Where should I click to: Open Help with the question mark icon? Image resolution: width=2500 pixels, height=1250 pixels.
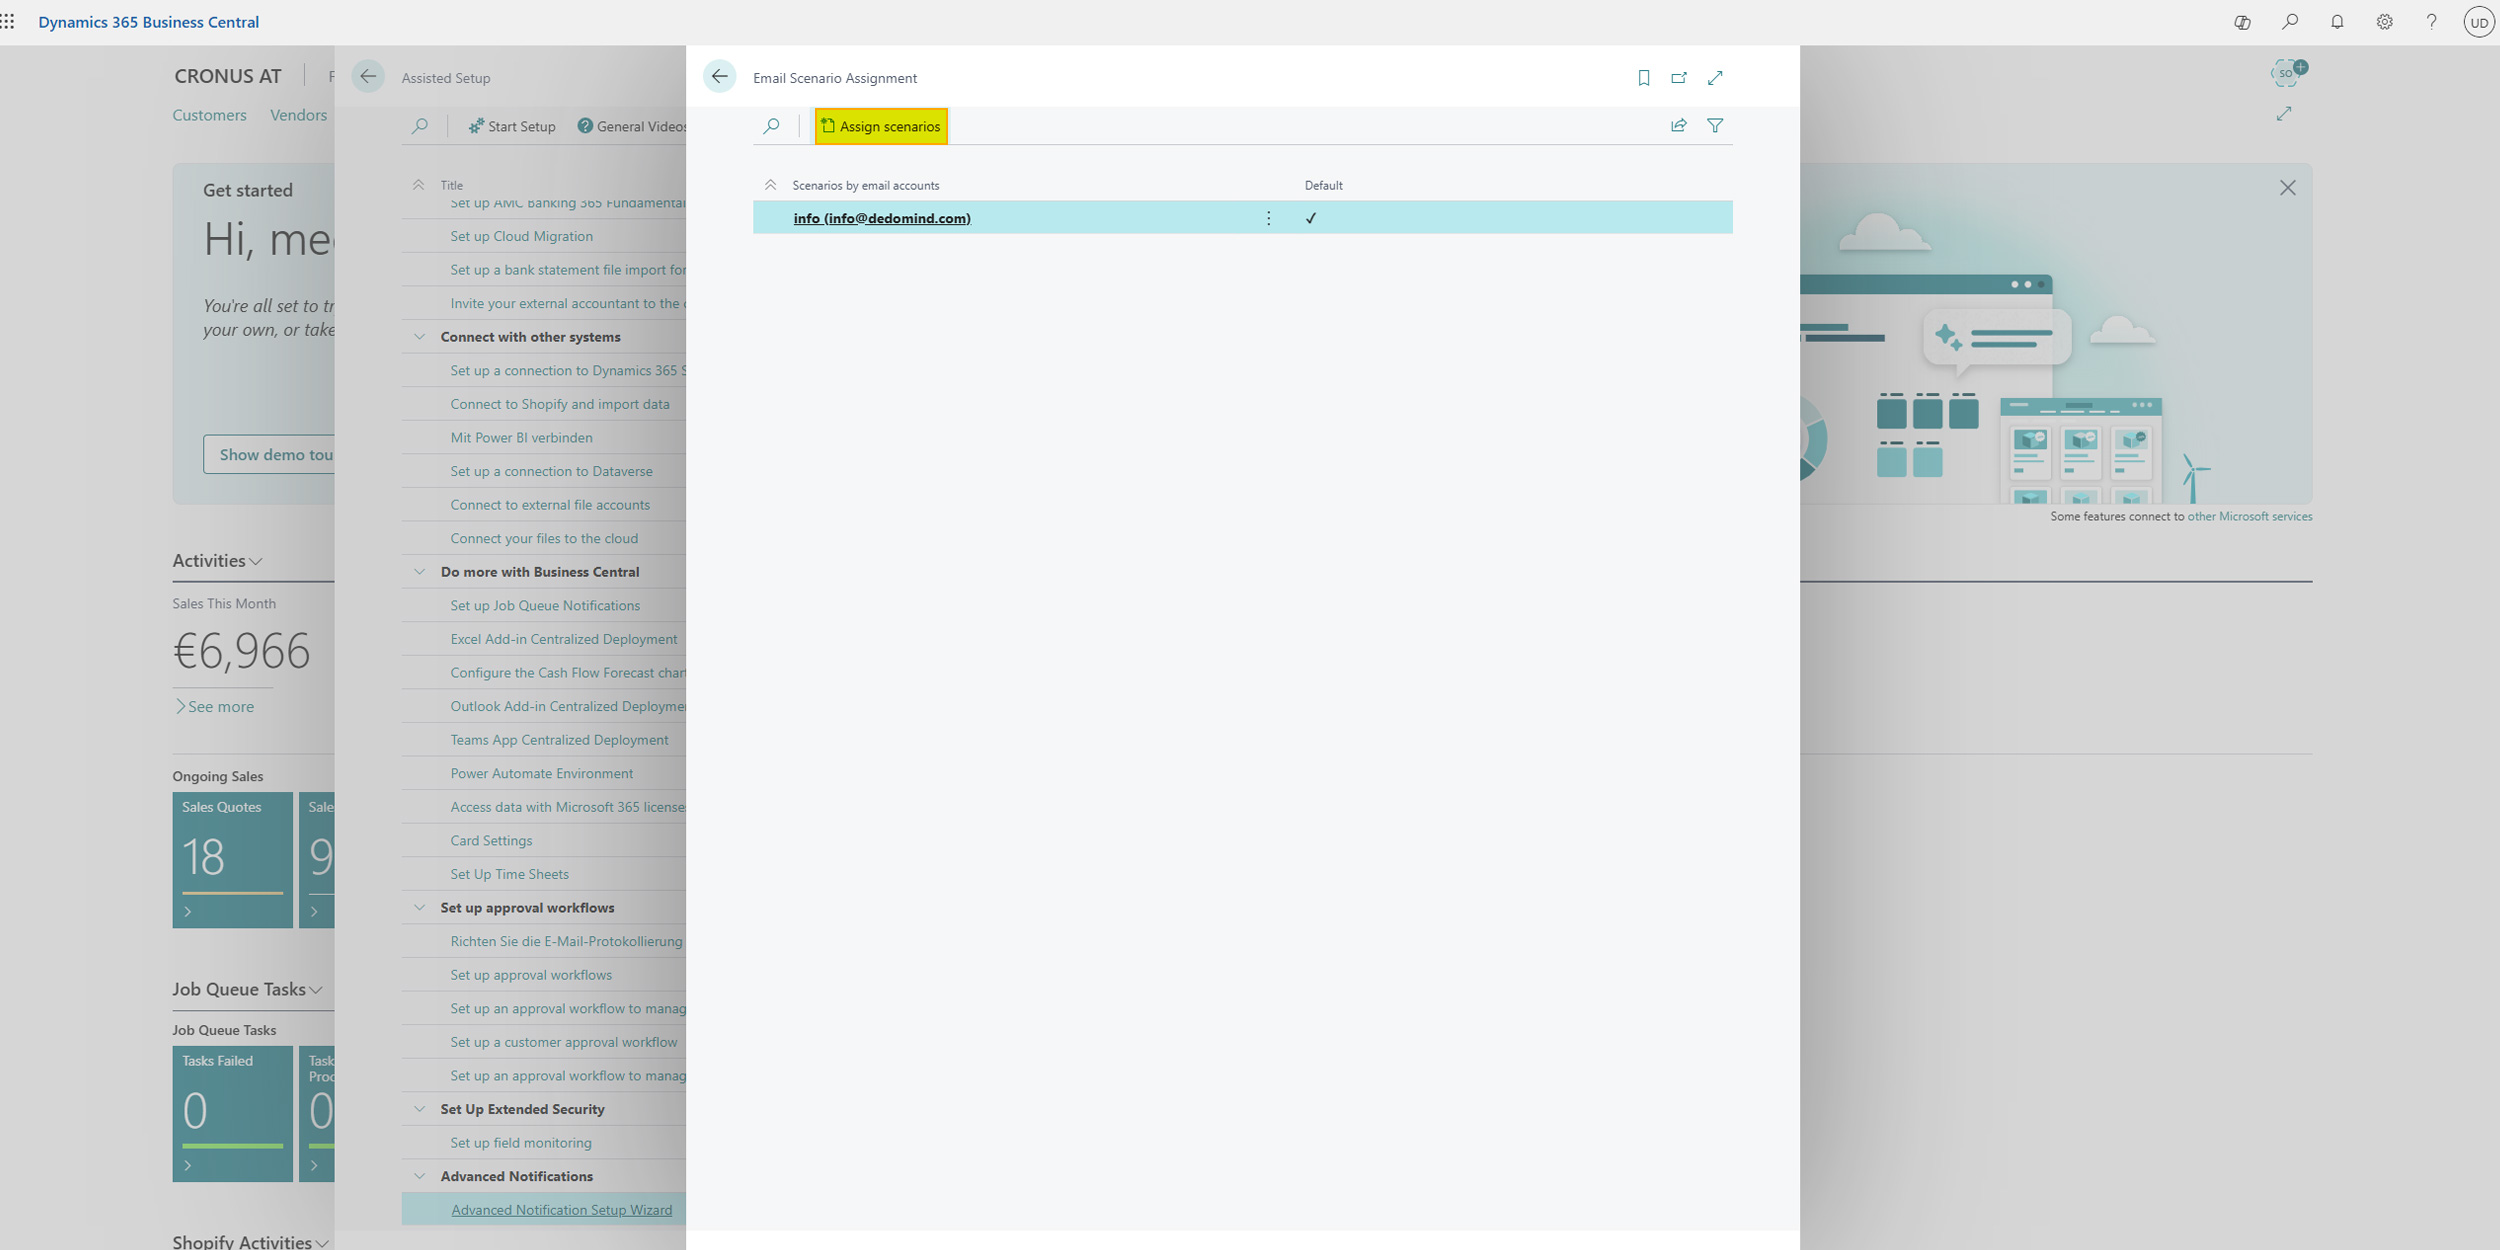(x=2432, y=21)
